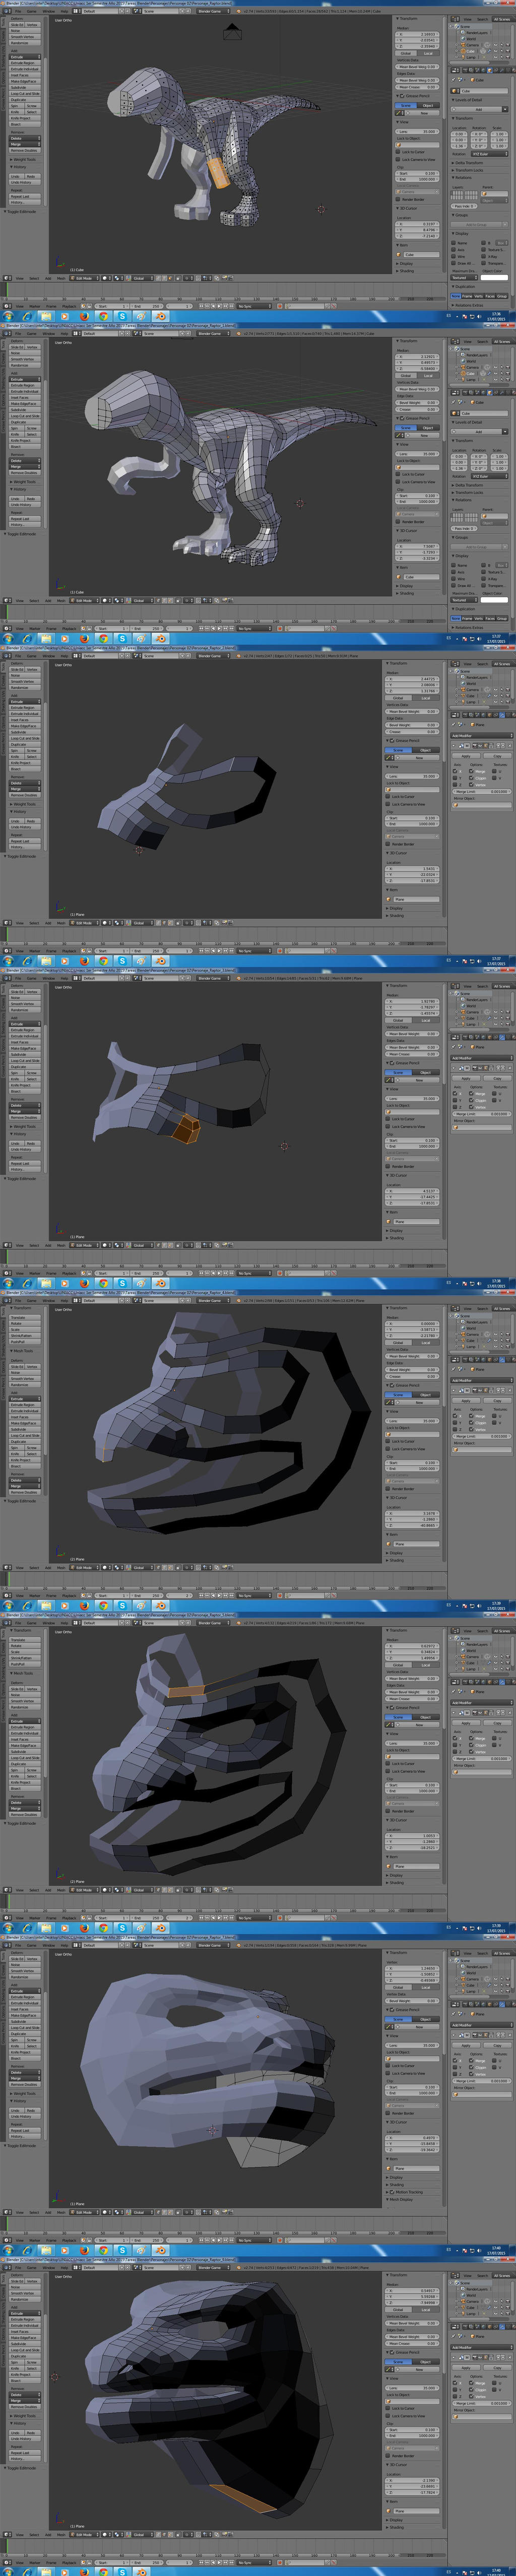Click Merge Limit slider in third screenshot
The height and width of the screenshot is (2576, 516).
click(482, 792)
